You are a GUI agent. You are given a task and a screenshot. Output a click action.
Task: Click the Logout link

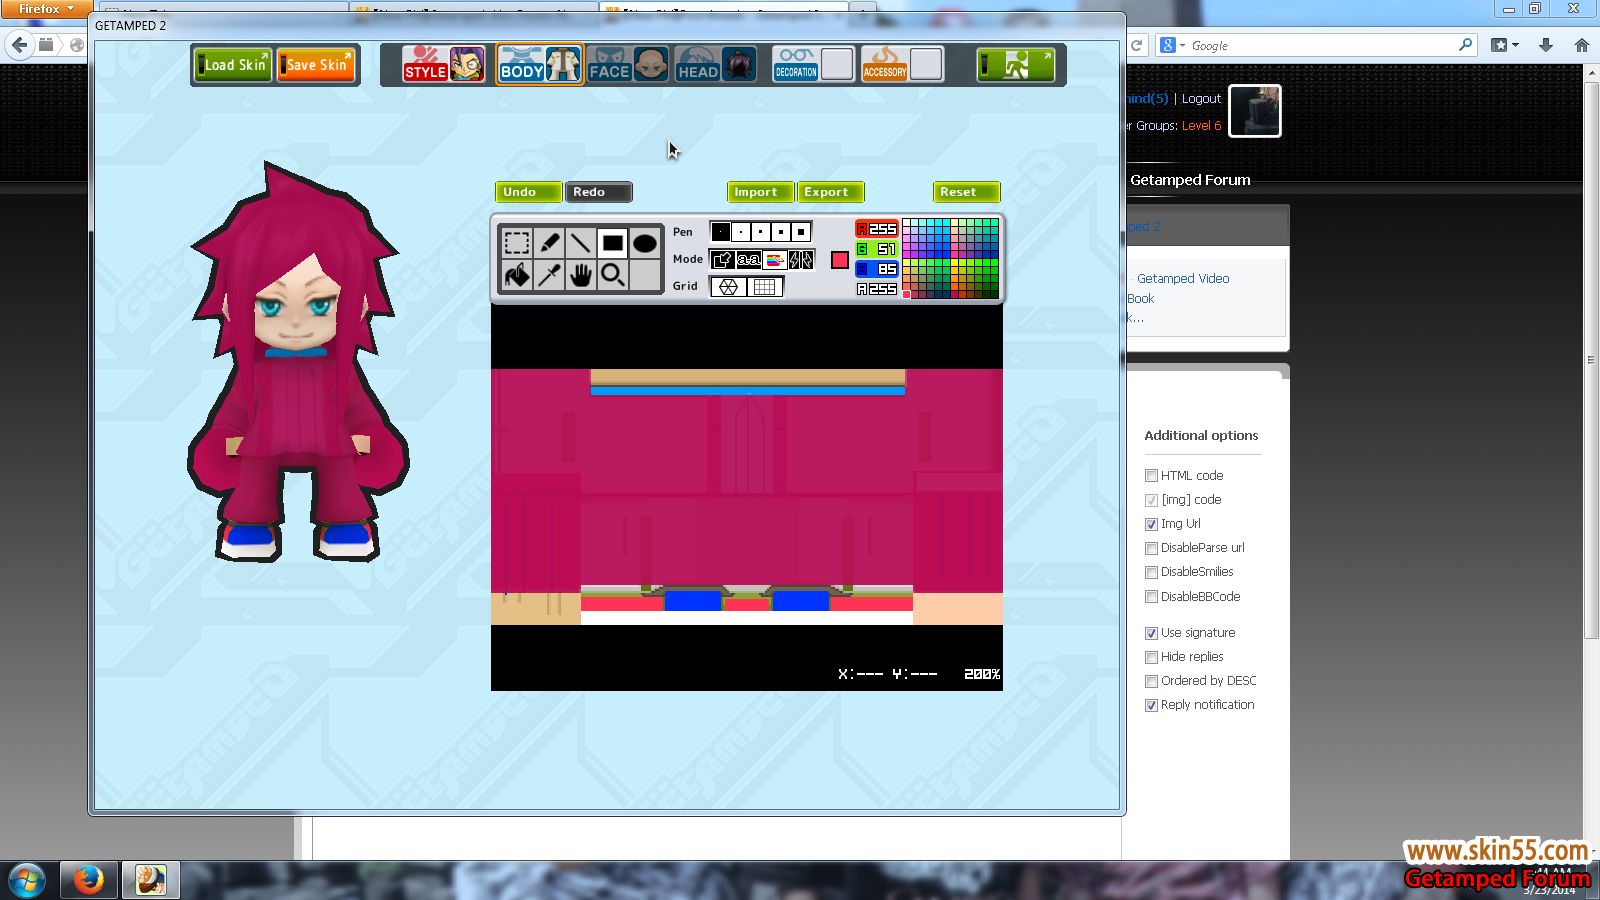pyautogui.click(x=1201, y=99)
